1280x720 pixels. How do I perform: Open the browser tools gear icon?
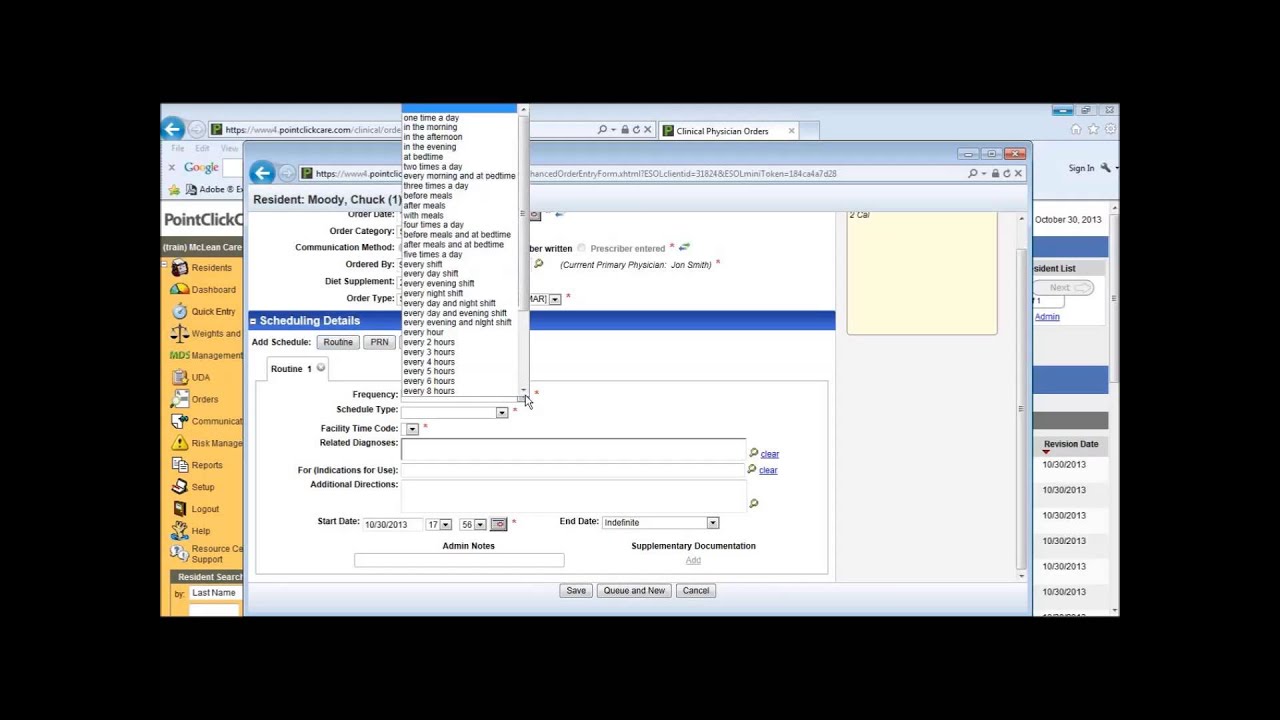1110,129
